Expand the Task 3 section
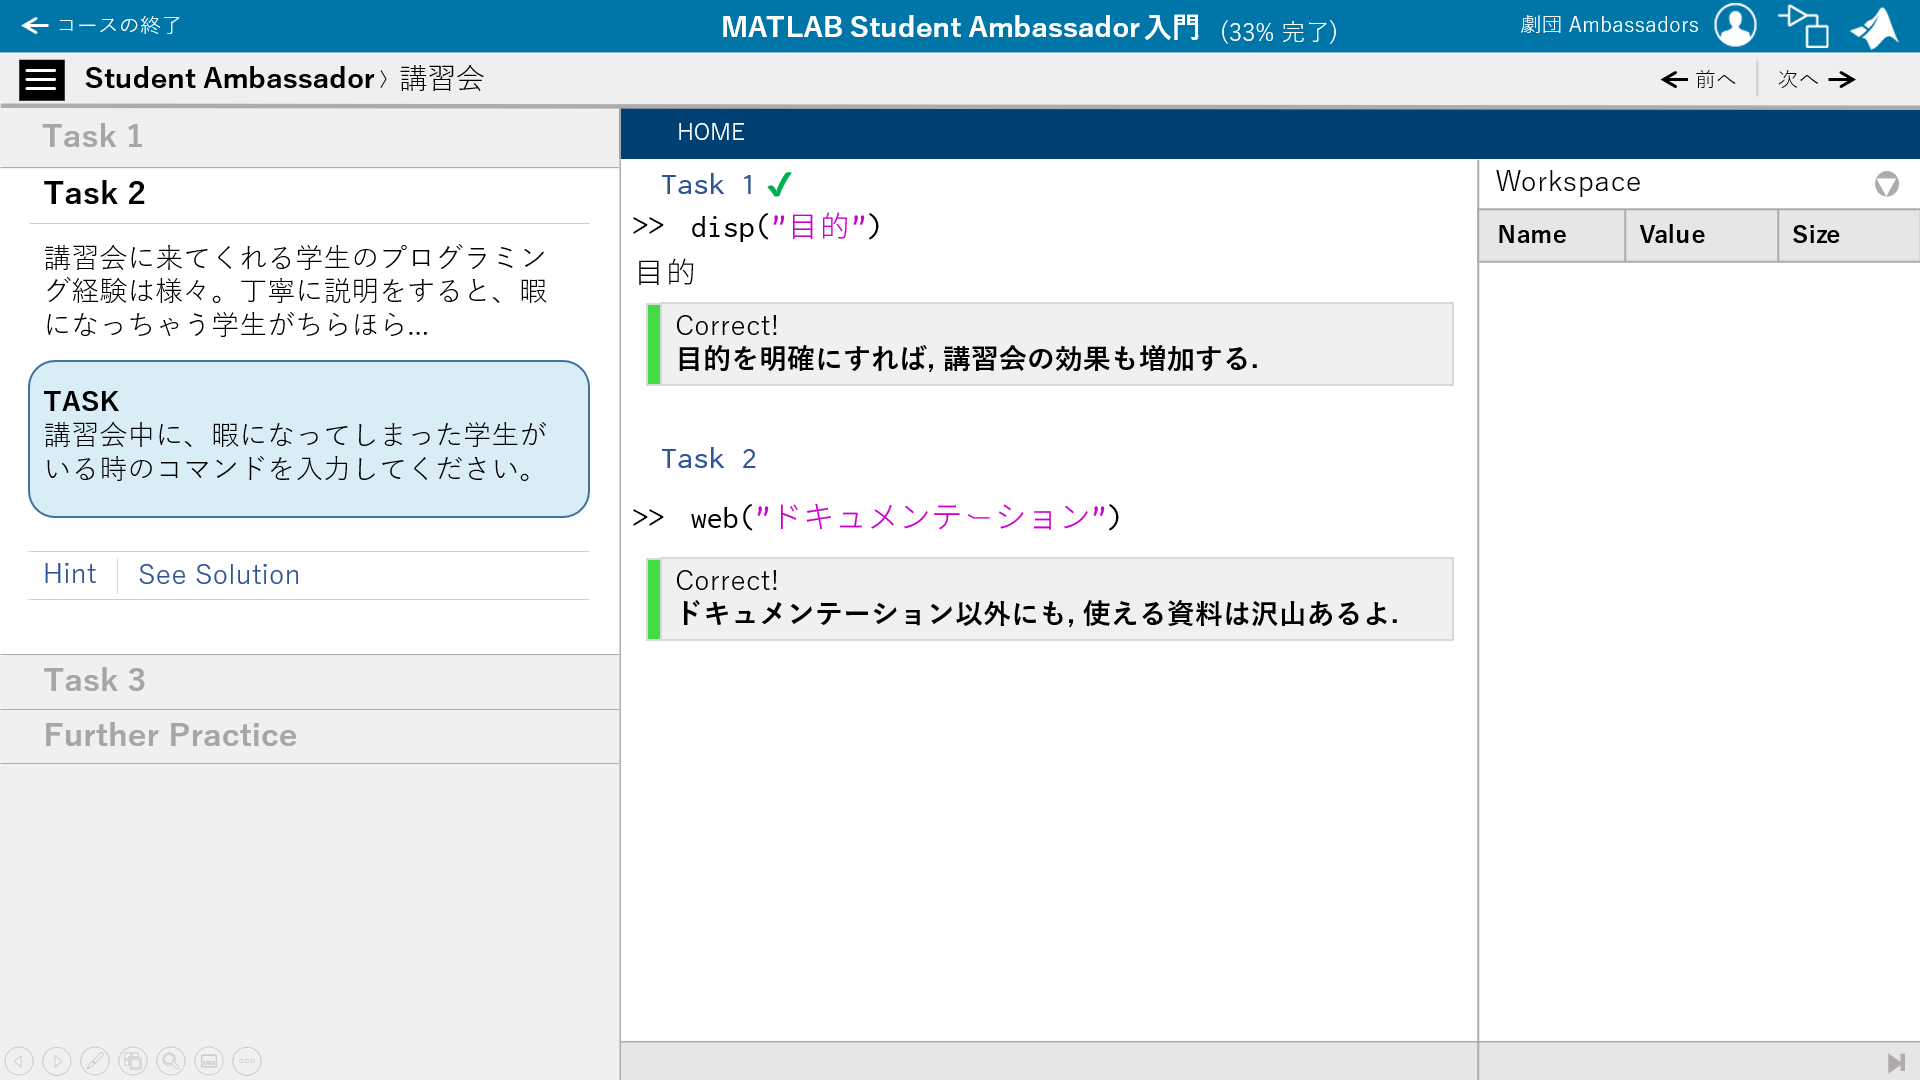 click(x=95, y=681)
